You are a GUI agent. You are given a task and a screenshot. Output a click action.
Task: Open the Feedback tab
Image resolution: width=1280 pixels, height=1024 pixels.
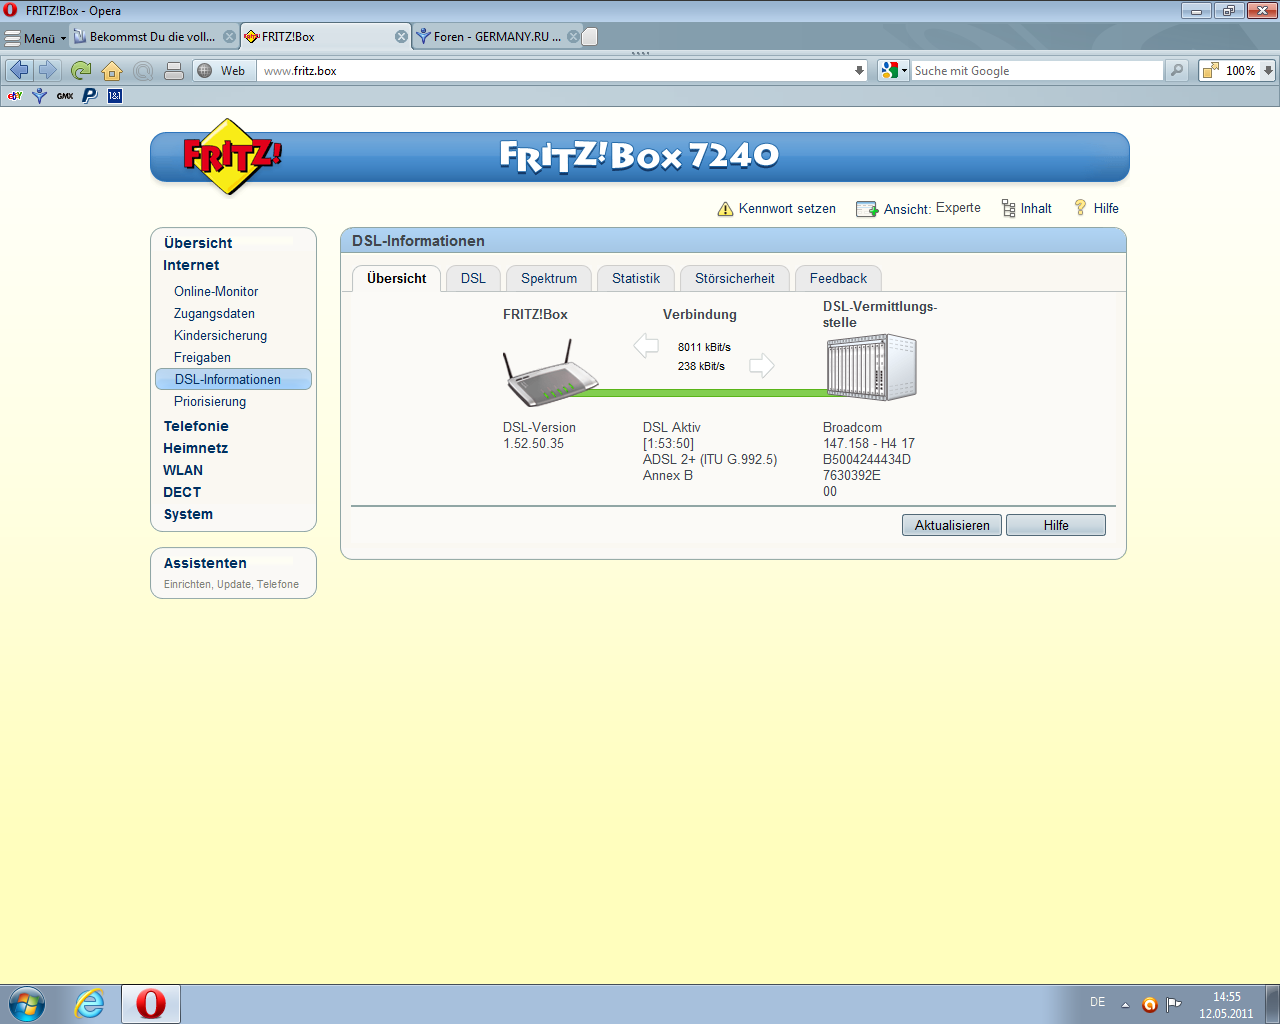tap(838, 279)
